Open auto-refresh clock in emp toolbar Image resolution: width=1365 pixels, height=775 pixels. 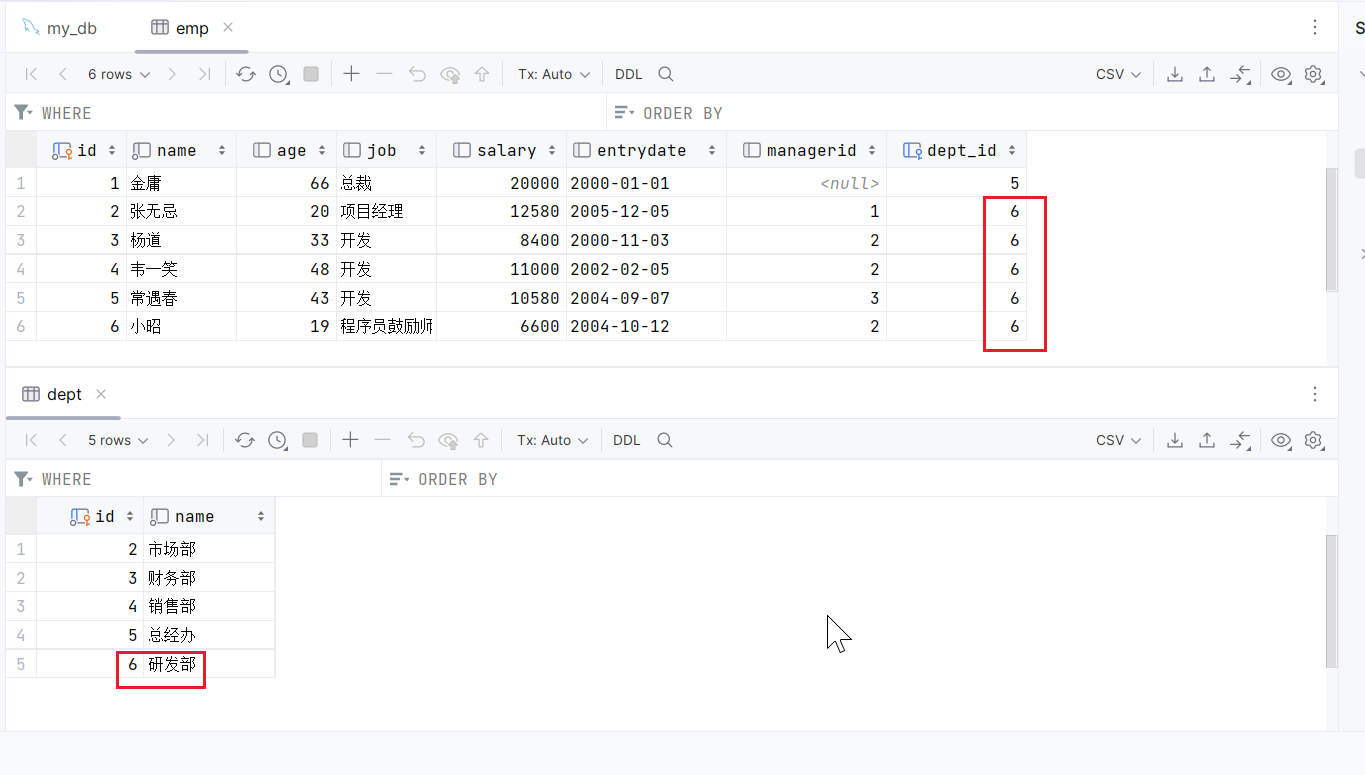click(279, 74)
